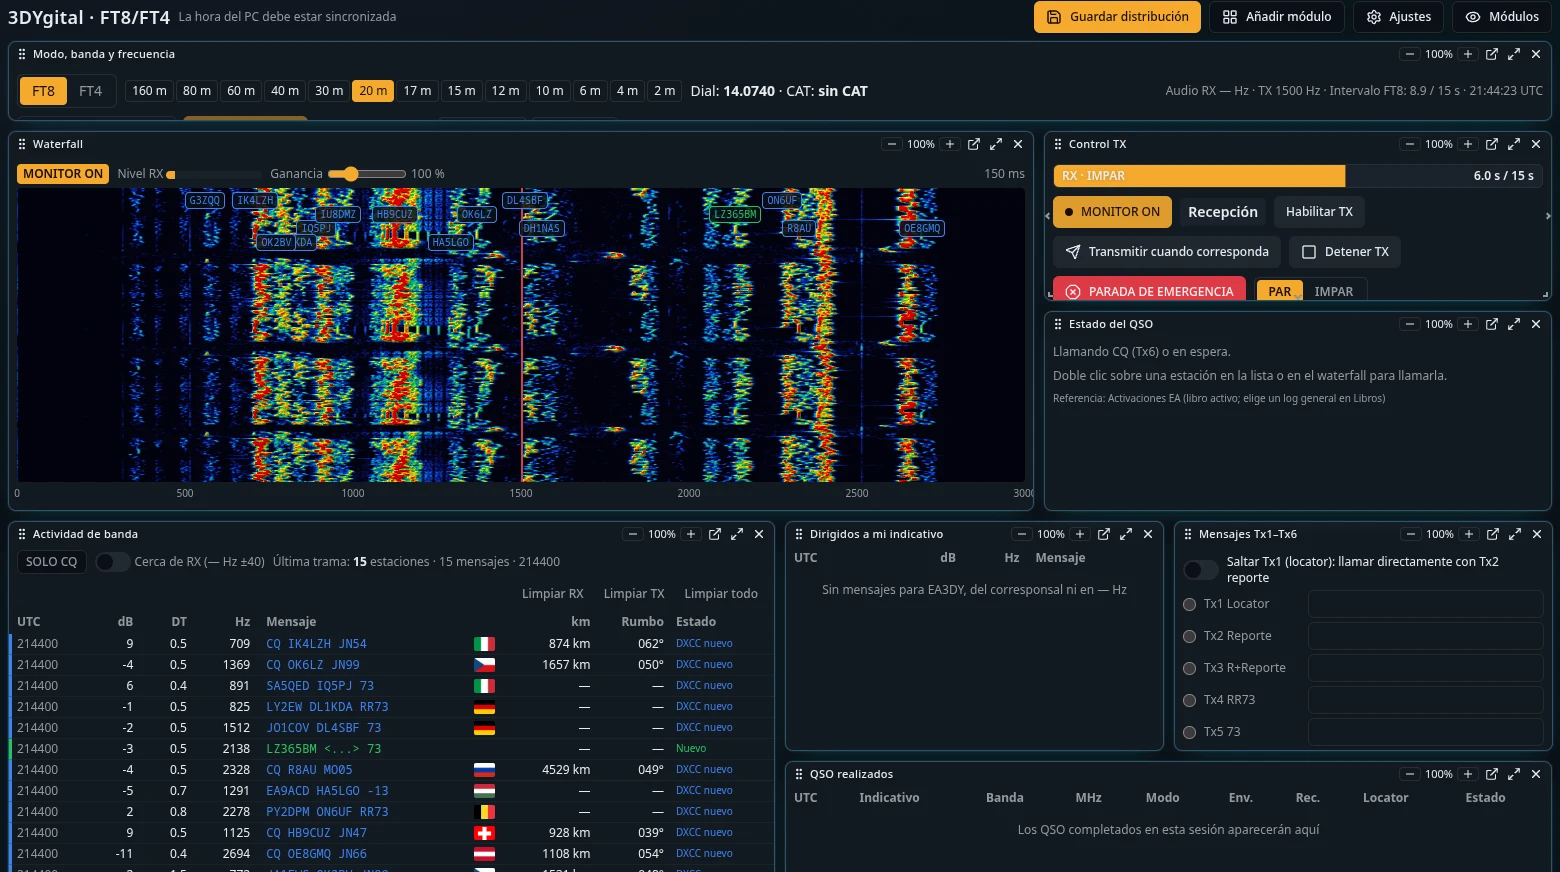Choose the IMPAR transmit slot

(1334, 291)
